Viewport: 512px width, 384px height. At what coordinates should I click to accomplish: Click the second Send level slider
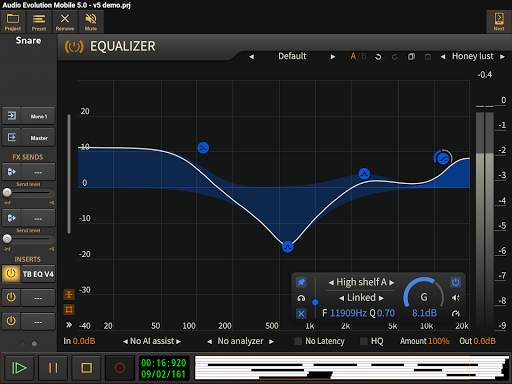pos(28,239)
